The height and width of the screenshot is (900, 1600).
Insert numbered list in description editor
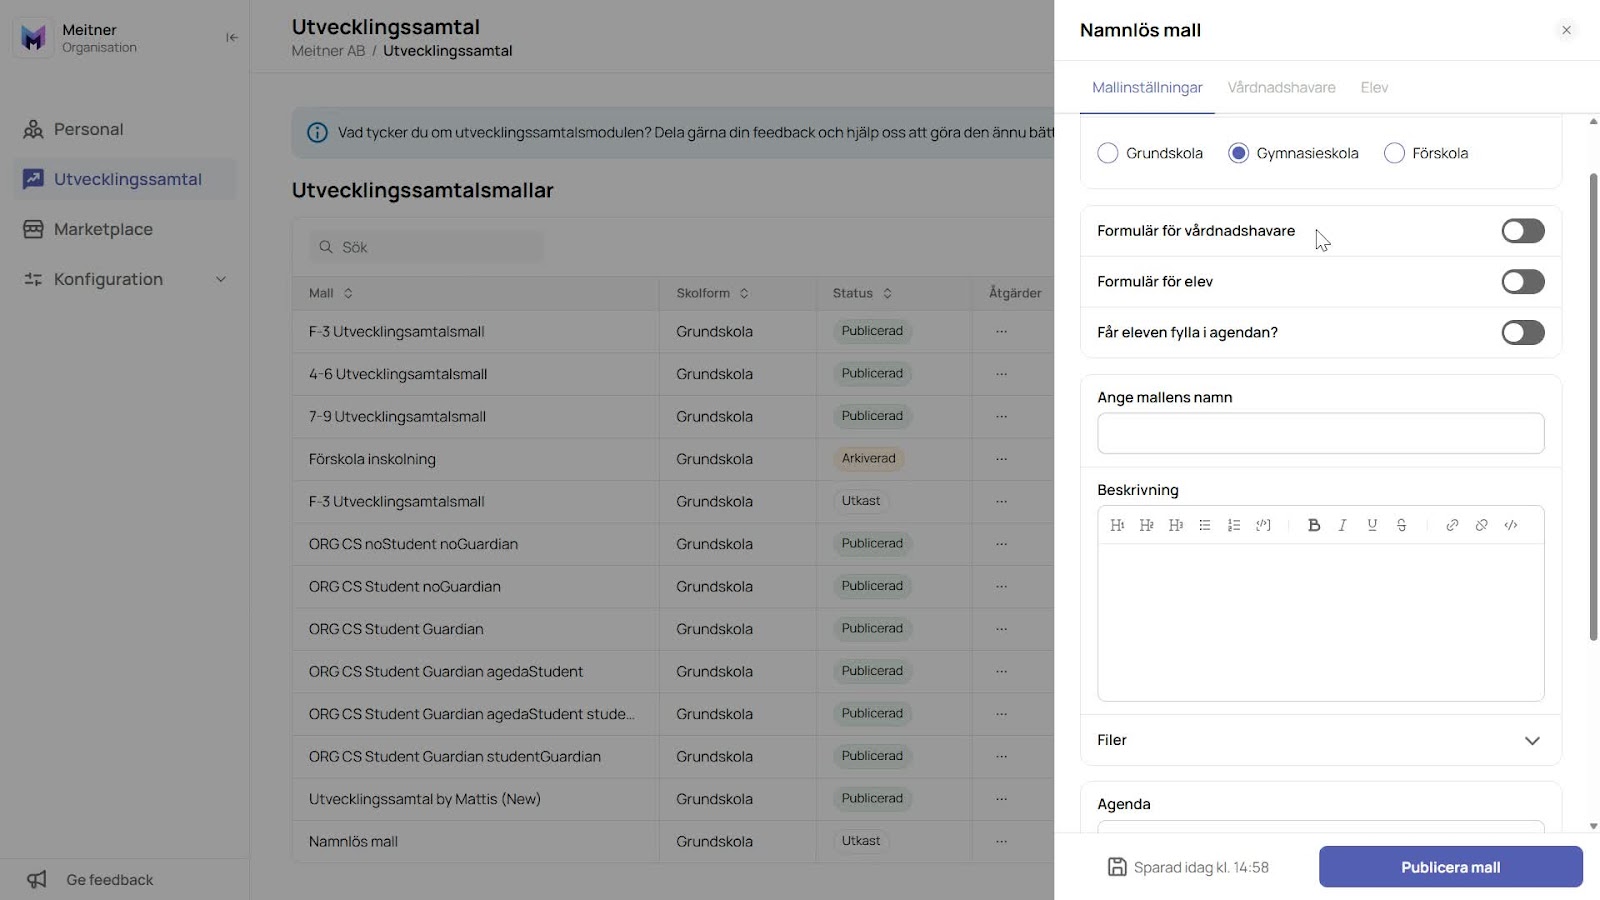point(1234,525)
